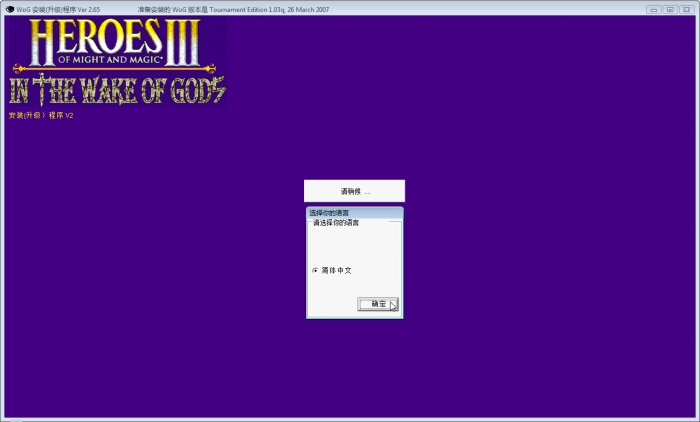Maximize the WoG installer window

click(670, 9)
